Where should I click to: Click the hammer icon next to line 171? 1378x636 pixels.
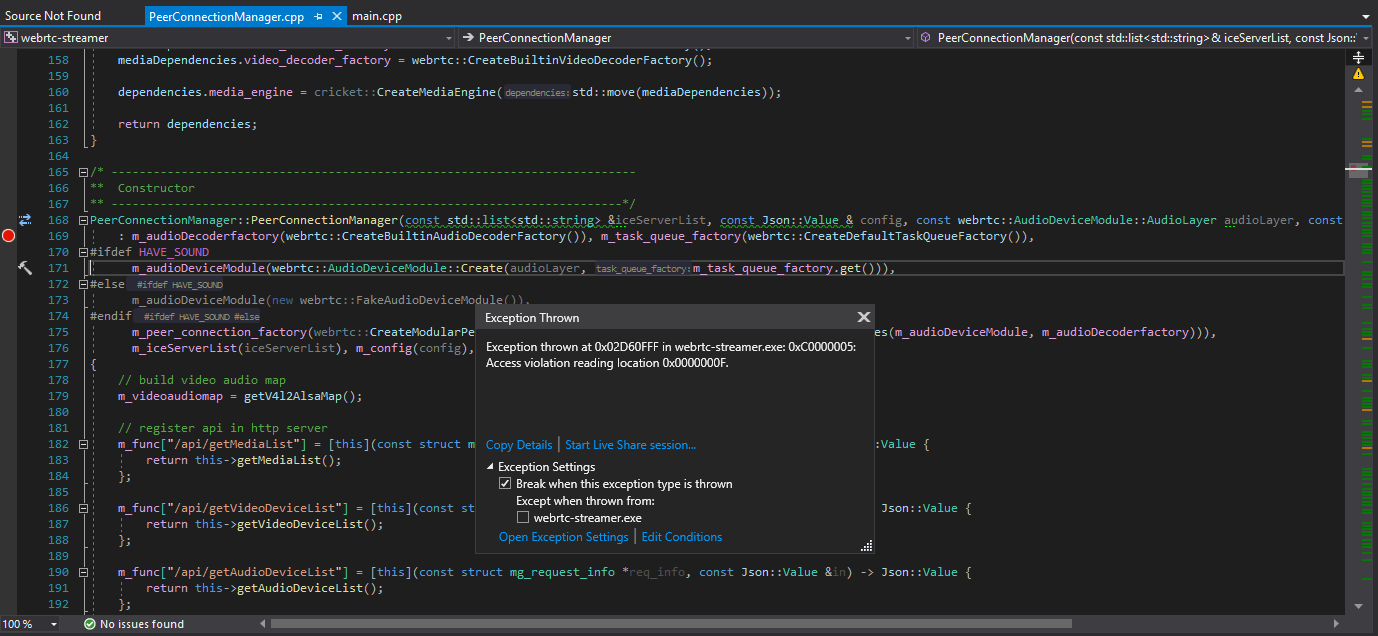tap(24, 267)
